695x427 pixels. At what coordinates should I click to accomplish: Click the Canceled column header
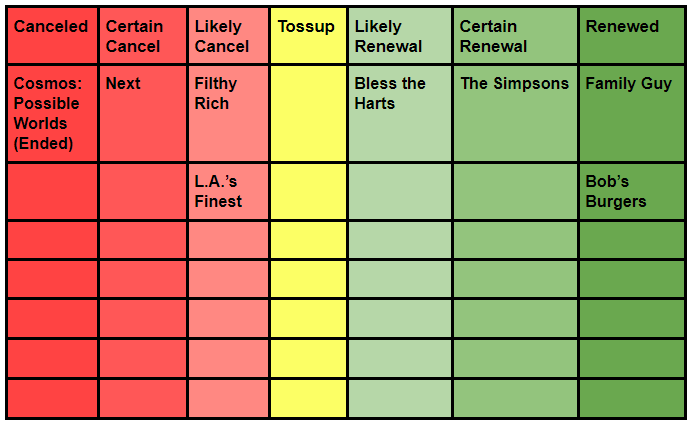[52, 36]
